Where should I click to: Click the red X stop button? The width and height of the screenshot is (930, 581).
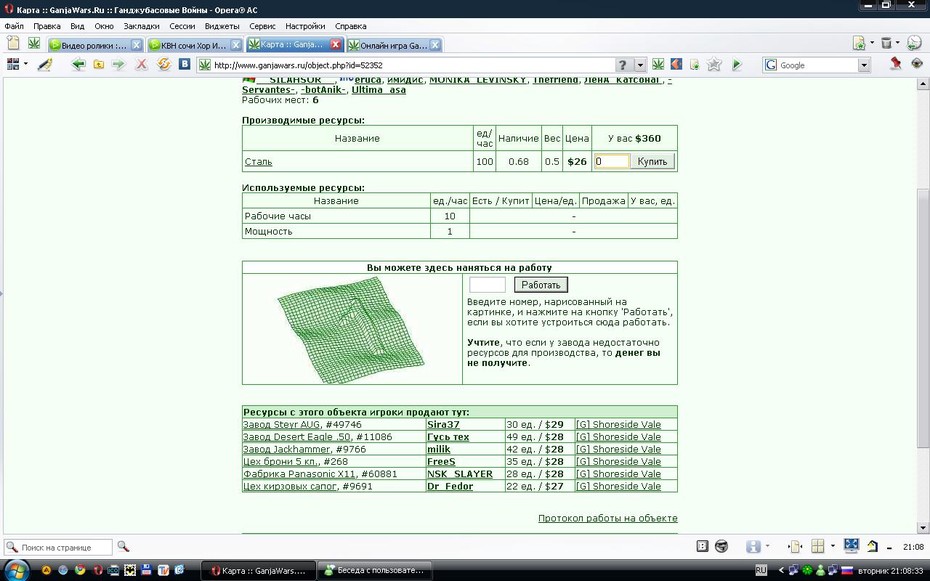tap(141, 65)
